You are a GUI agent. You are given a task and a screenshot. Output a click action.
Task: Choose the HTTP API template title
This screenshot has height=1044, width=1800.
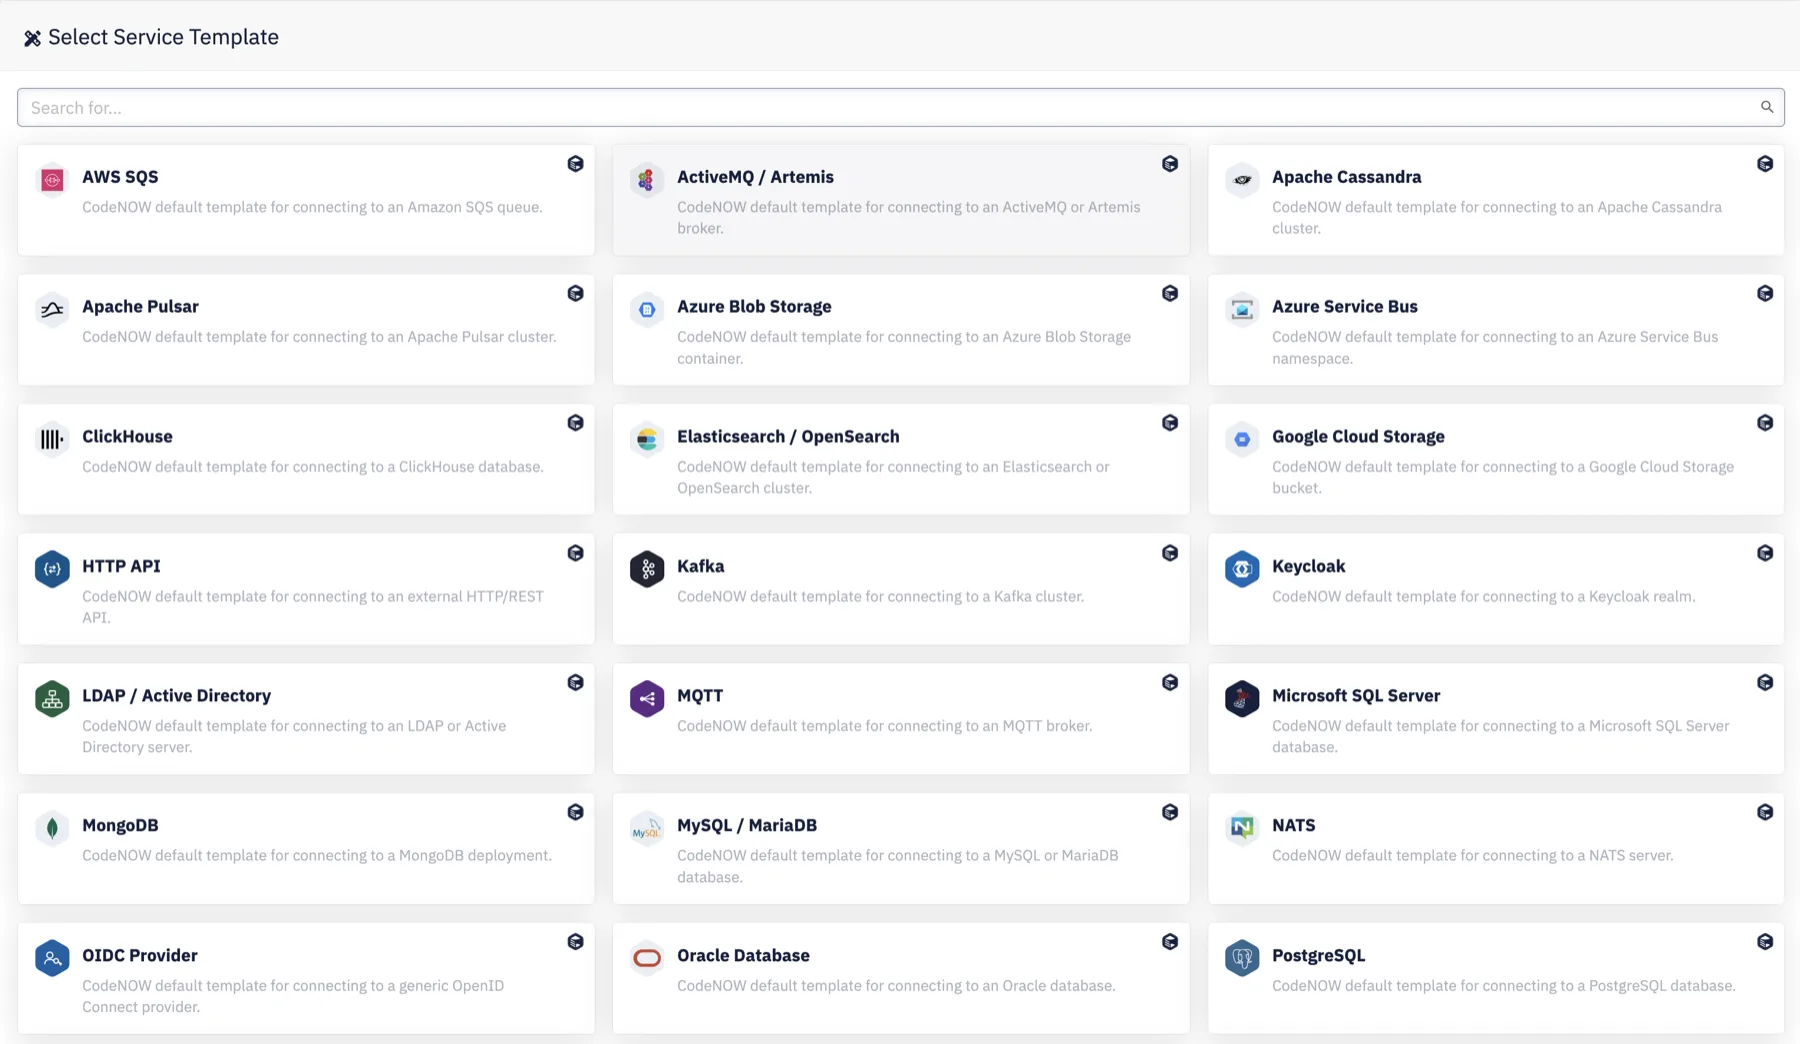(121, 566)
